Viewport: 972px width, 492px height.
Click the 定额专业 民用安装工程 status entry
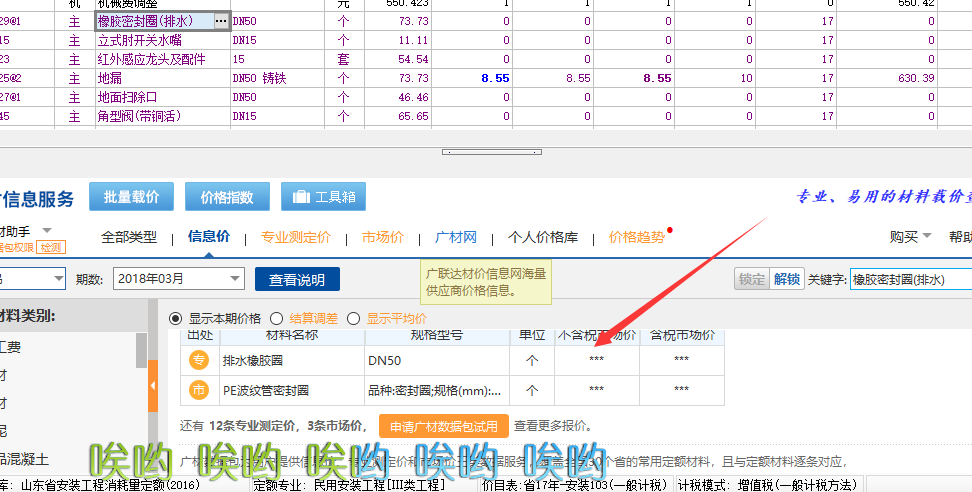(x=350, y=485)
